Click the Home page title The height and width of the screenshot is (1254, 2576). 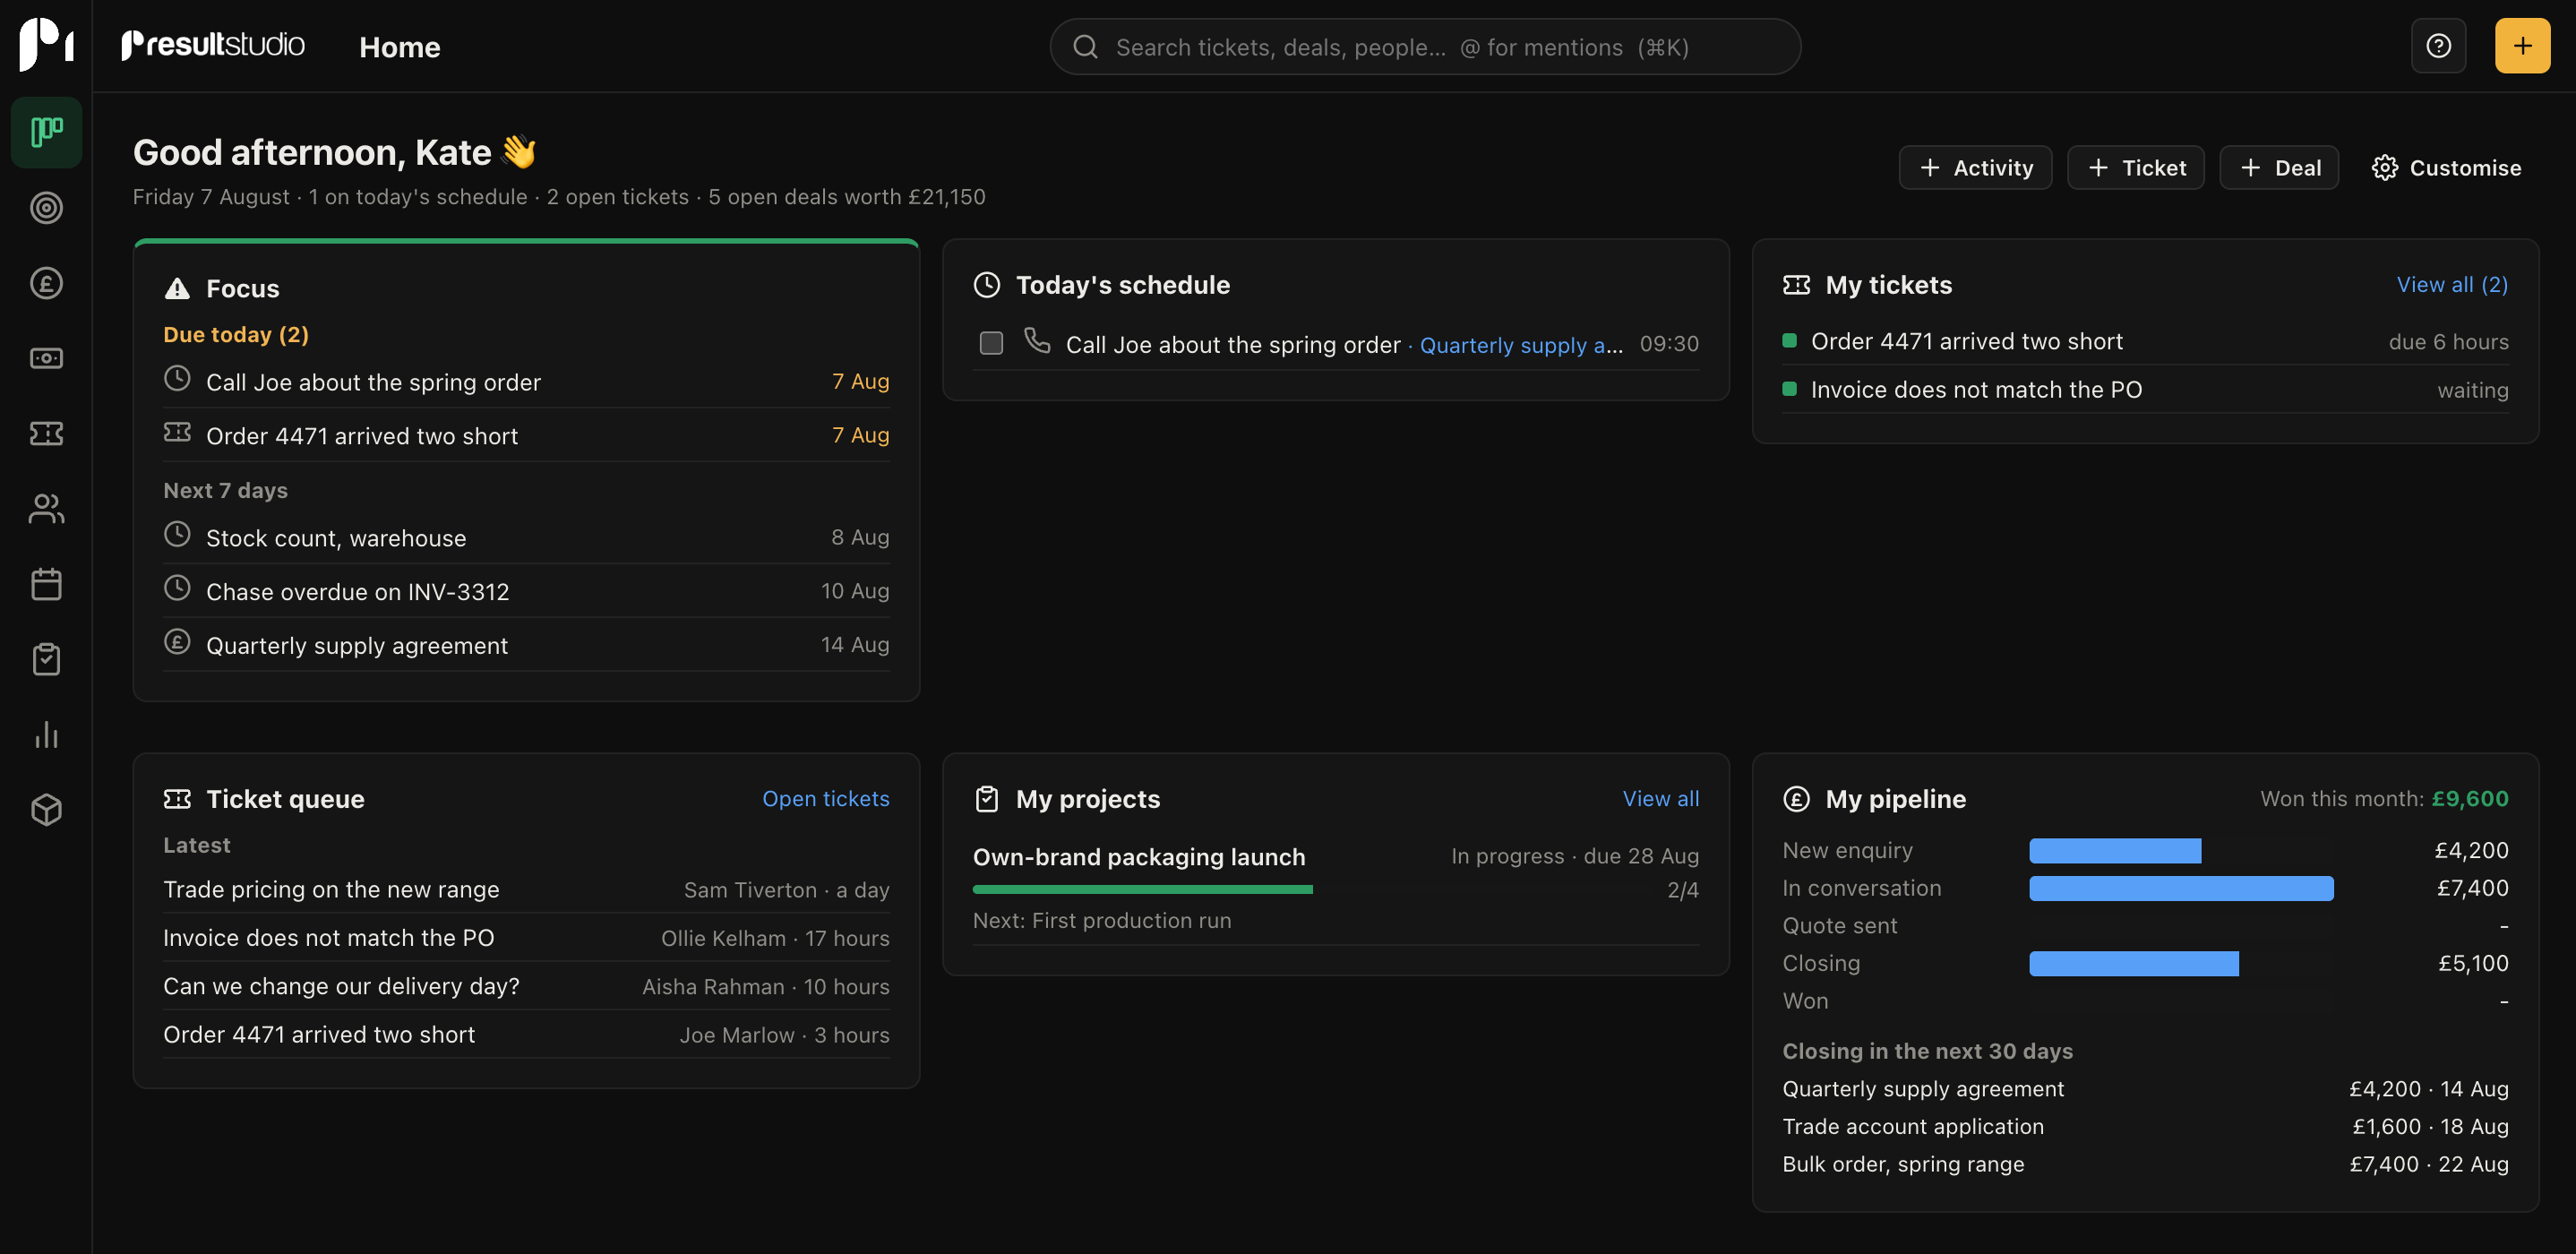click(399, 47)
